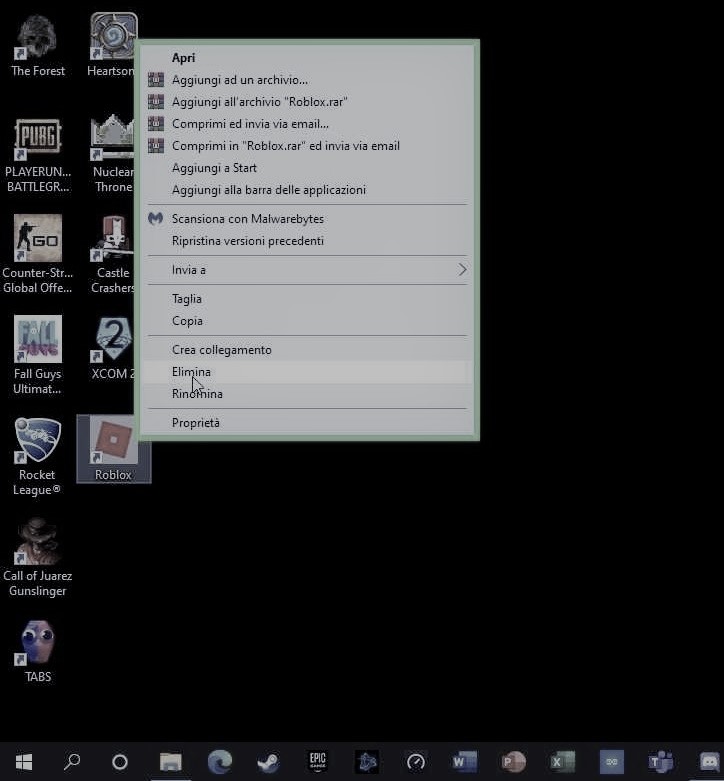Launch Excel from the taskbar
Screen dimensions: 724x781
[x=562, y=762]
